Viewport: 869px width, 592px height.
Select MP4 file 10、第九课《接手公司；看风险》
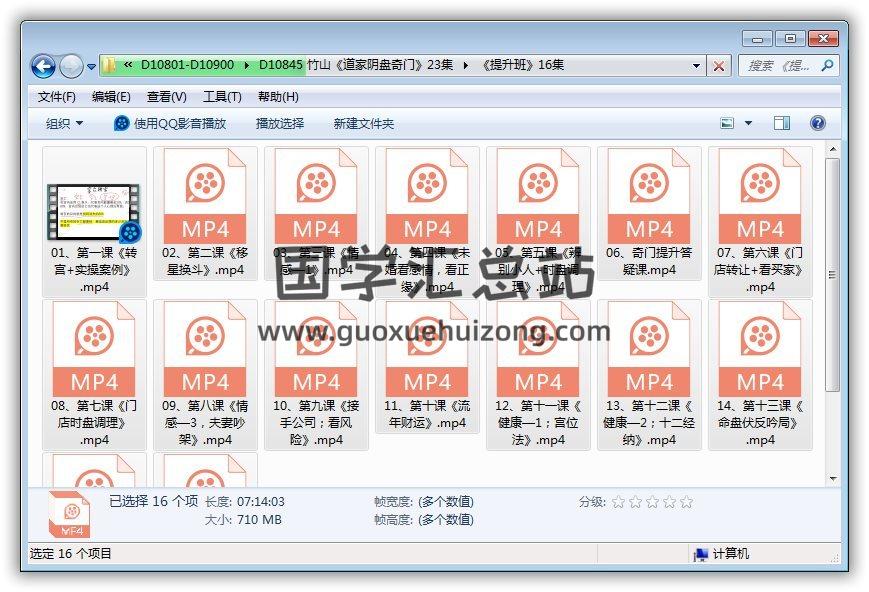(316, 375)
